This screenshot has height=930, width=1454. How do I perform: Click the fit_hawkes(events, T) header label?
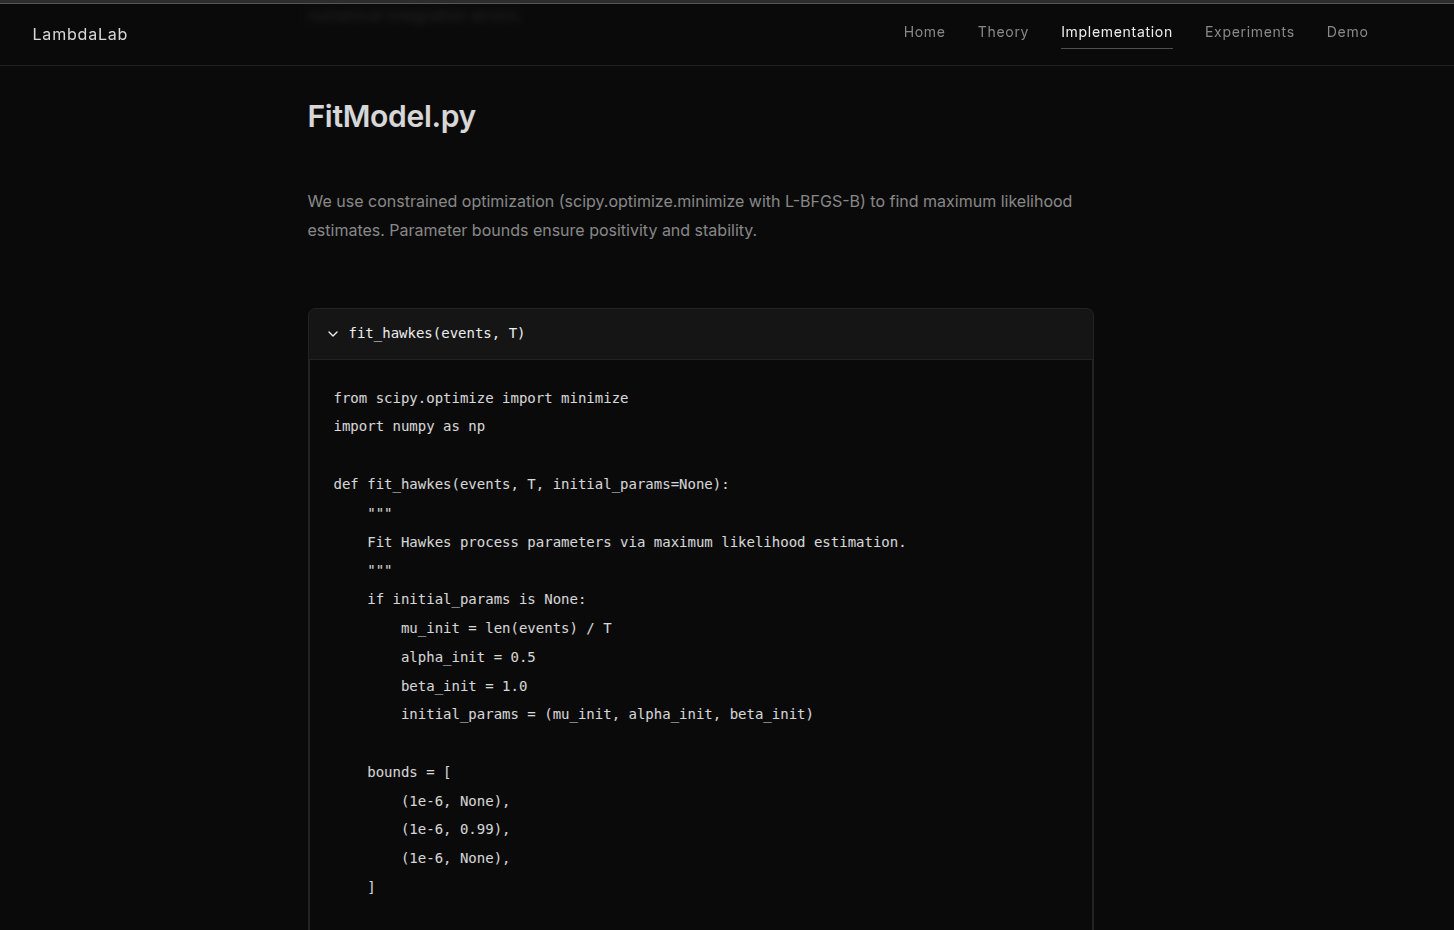pos(437,333)
